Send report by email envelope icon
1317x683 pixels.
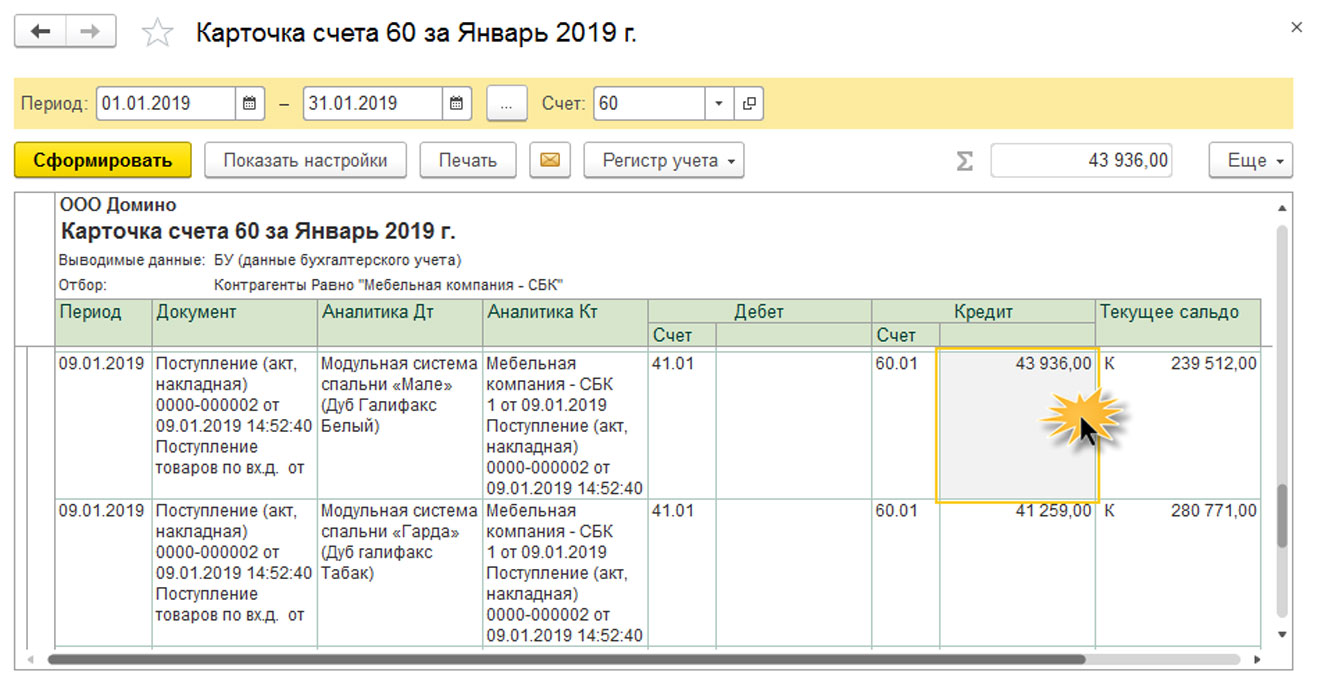point(549,160)
